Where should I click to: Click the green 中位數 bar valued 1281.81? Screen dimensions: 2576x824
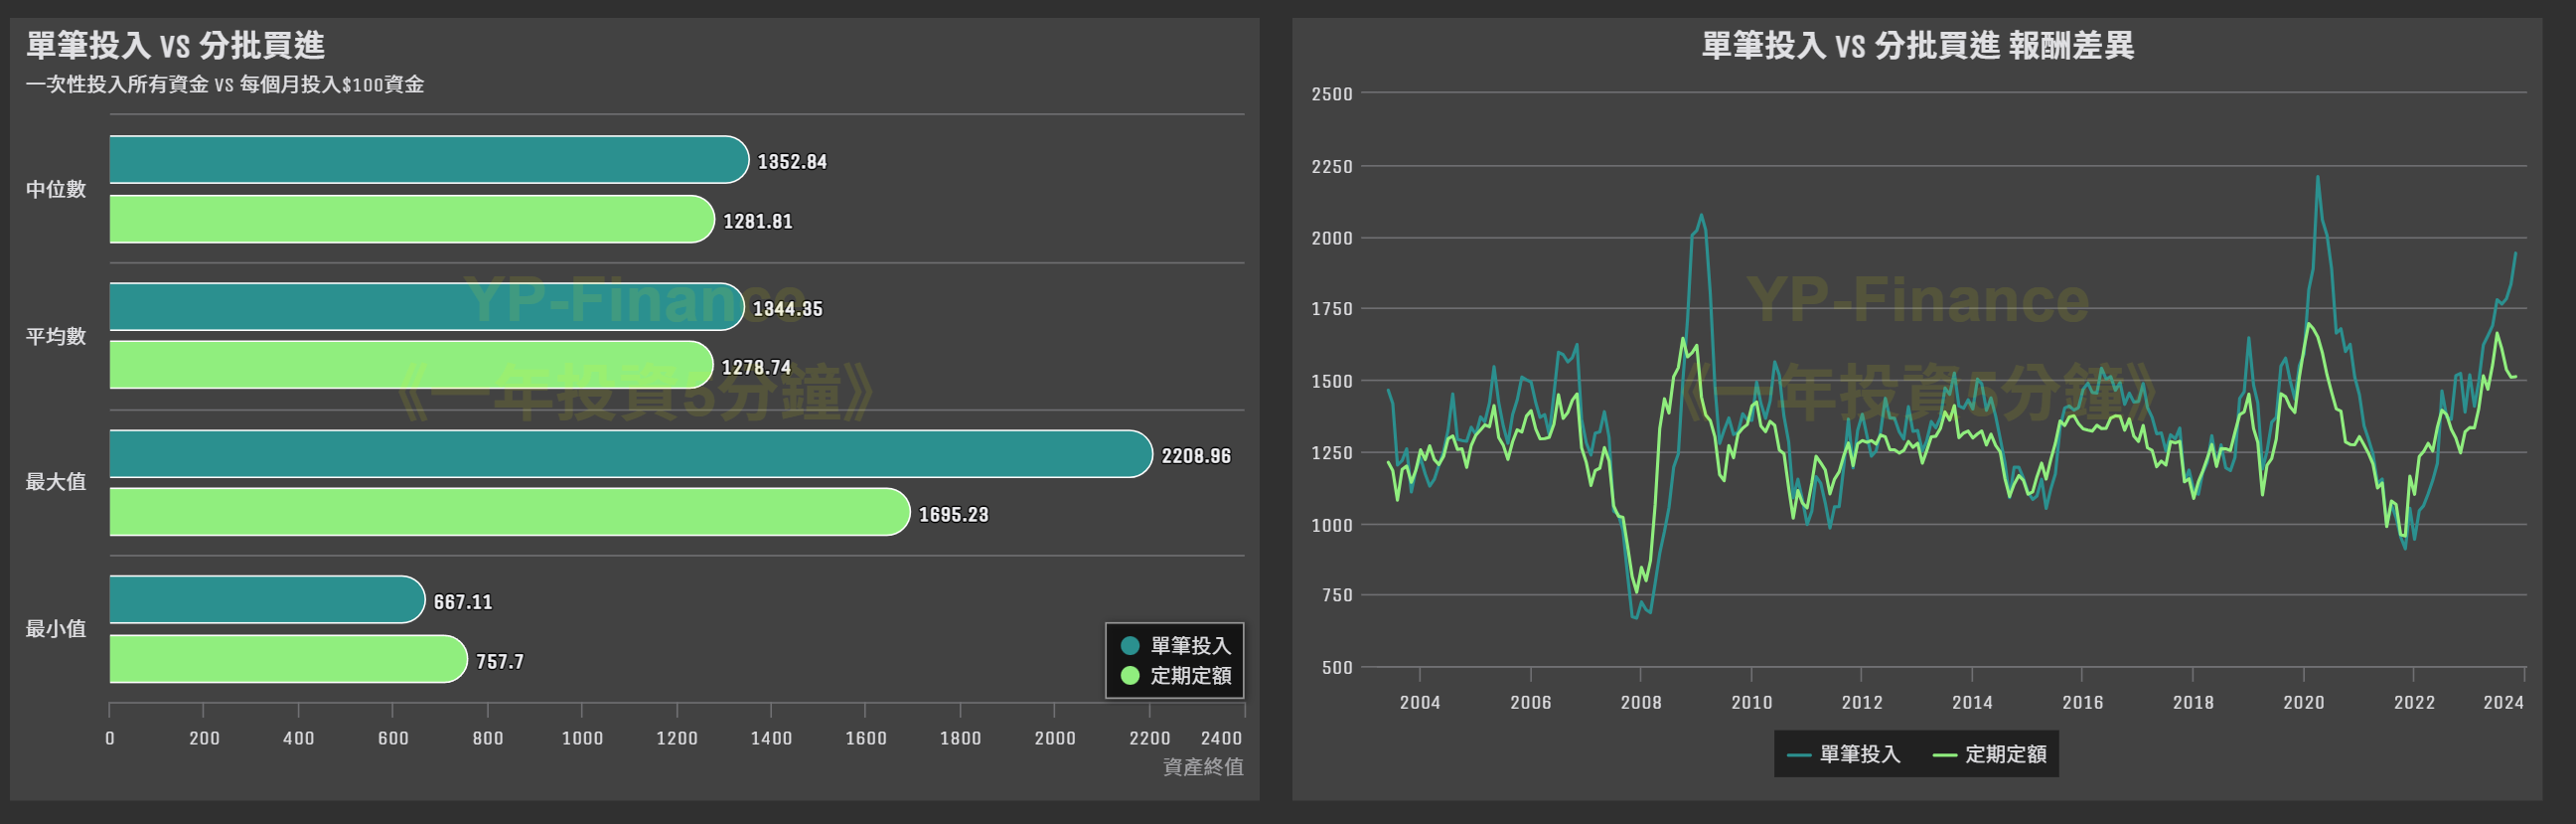411,219
